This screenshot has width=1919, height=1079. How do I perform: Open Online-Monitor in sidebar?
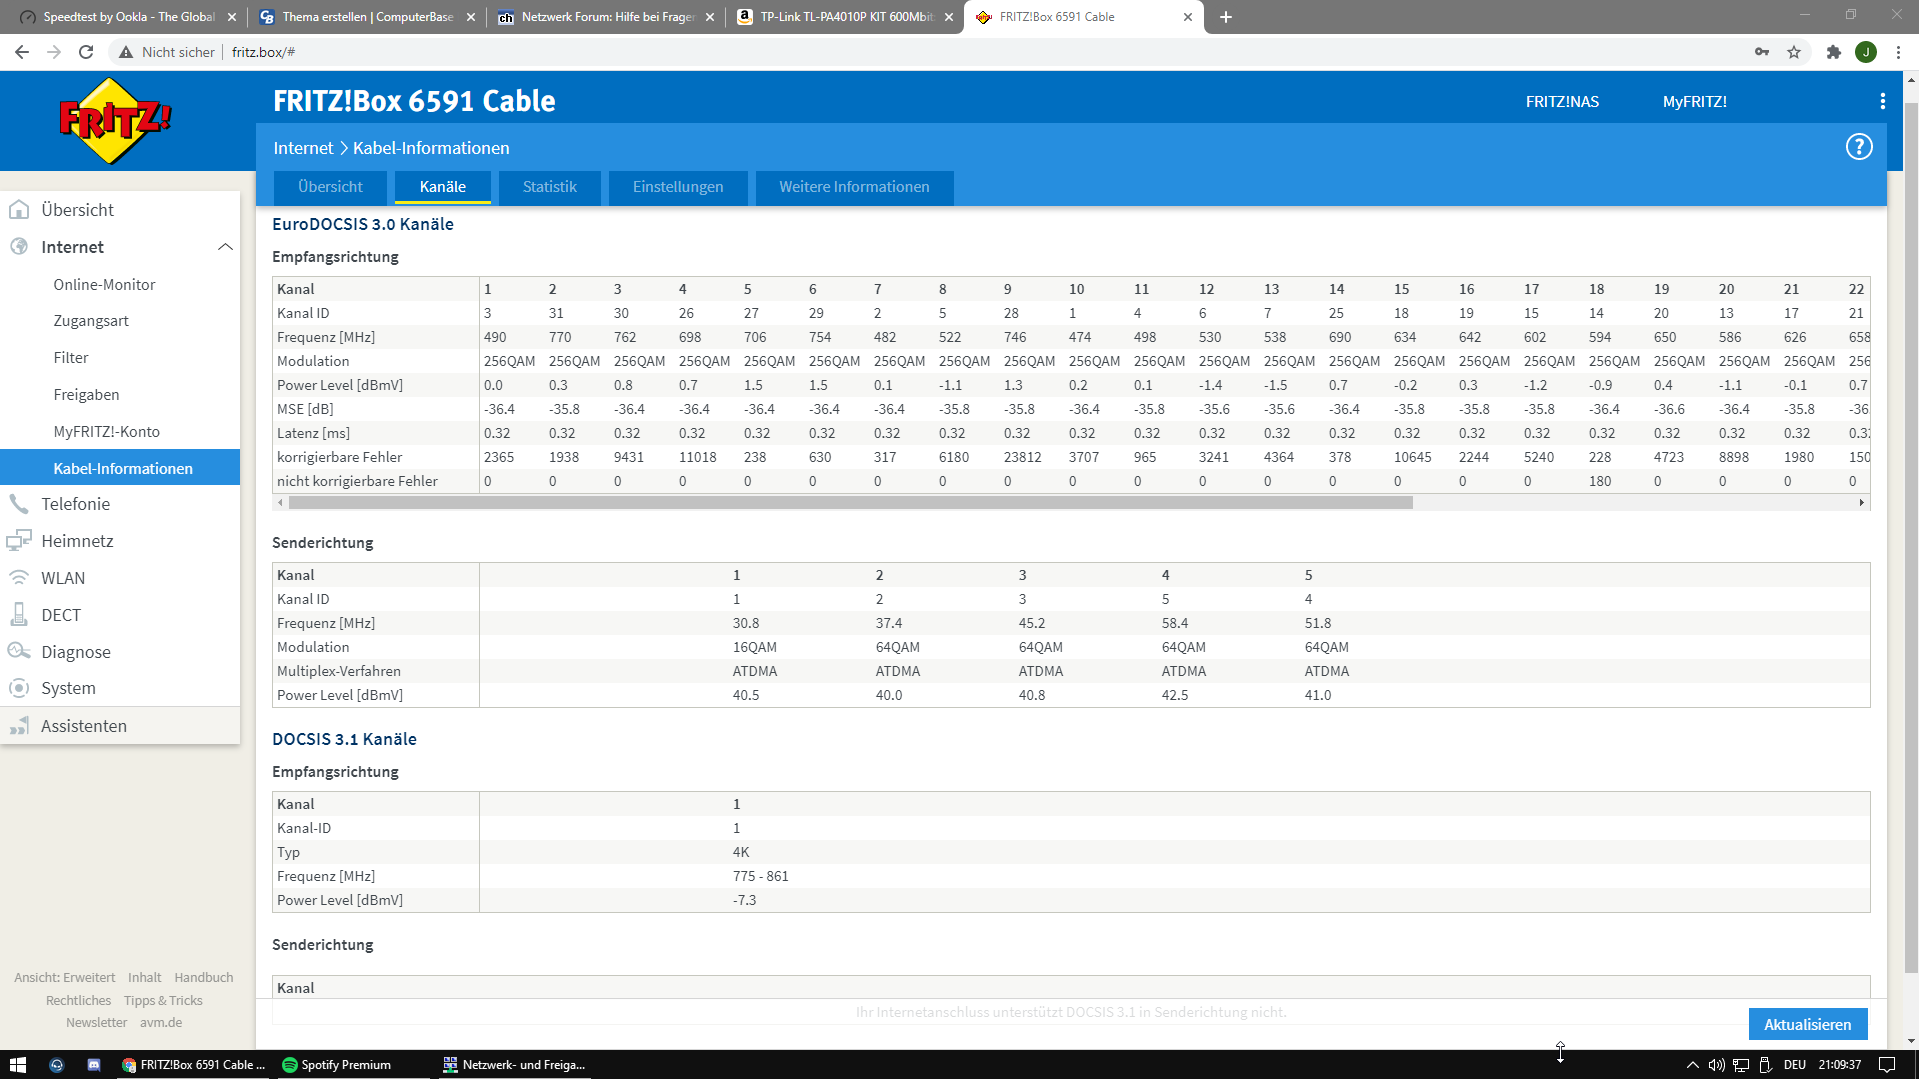tap(104, 285)
